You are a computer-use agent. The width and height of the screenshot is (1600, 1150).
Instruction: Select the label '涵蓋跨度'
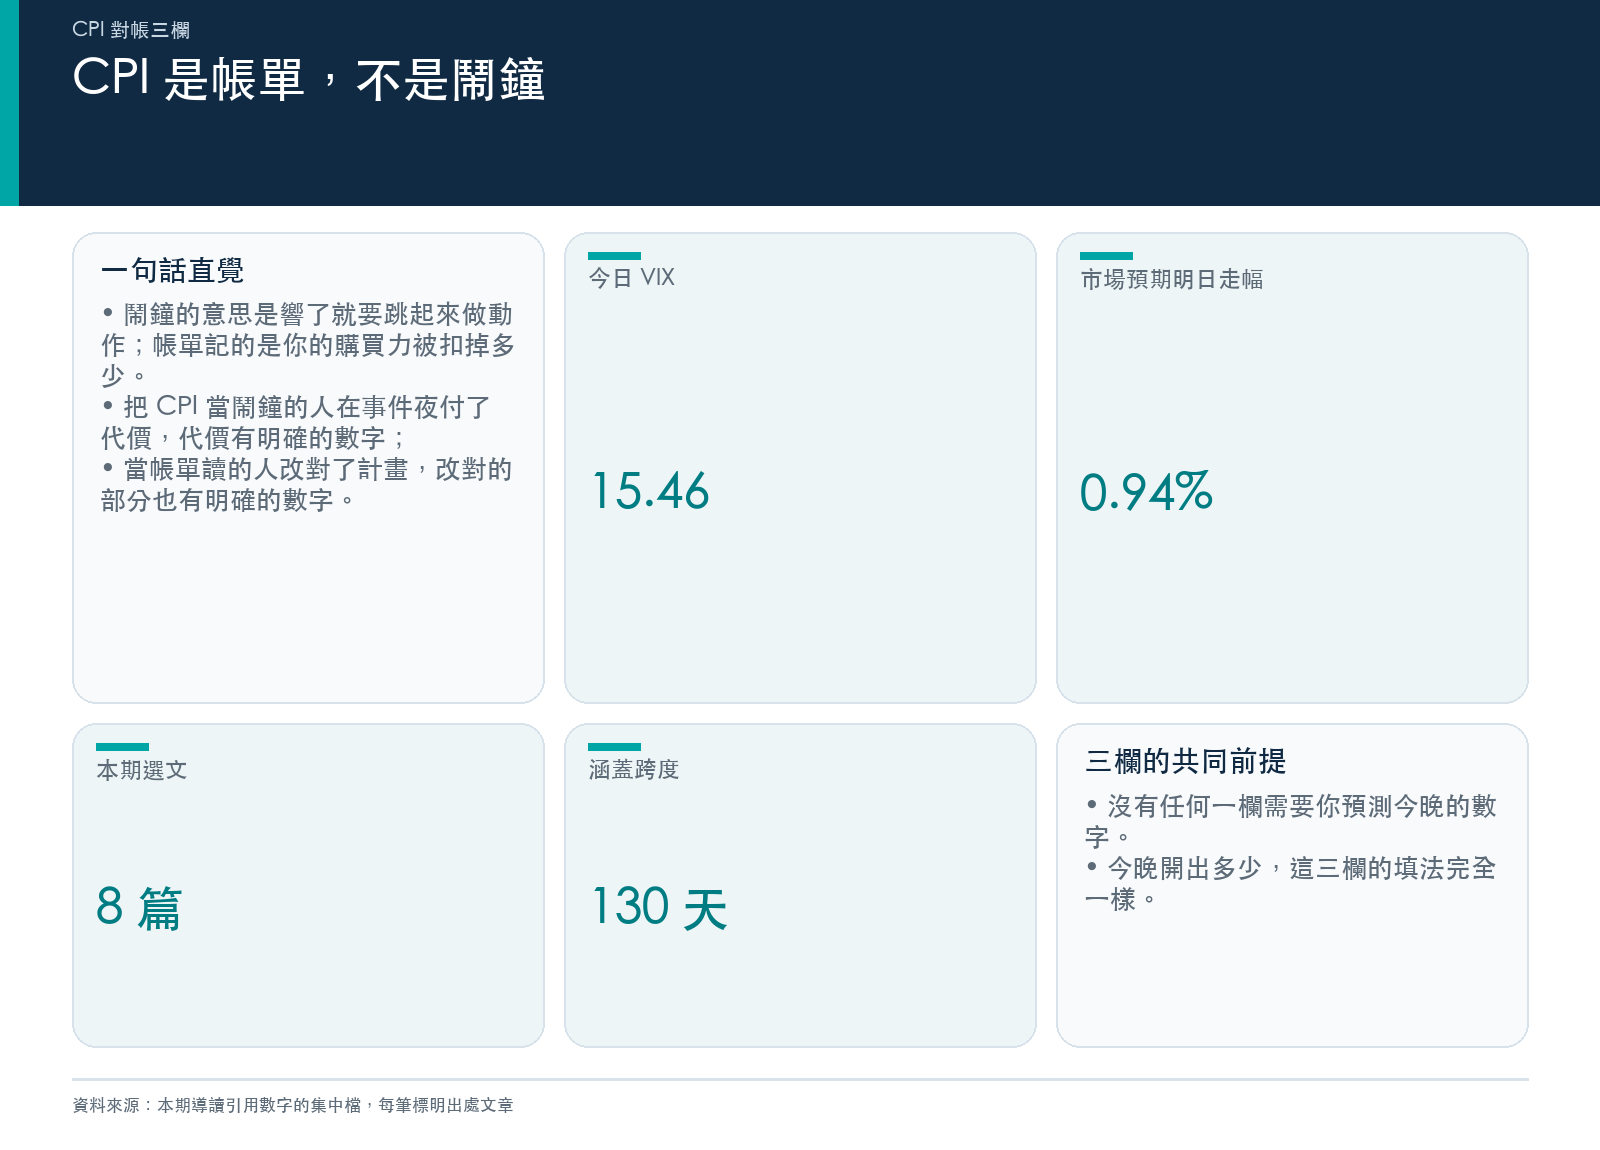[x=634, y=769]
